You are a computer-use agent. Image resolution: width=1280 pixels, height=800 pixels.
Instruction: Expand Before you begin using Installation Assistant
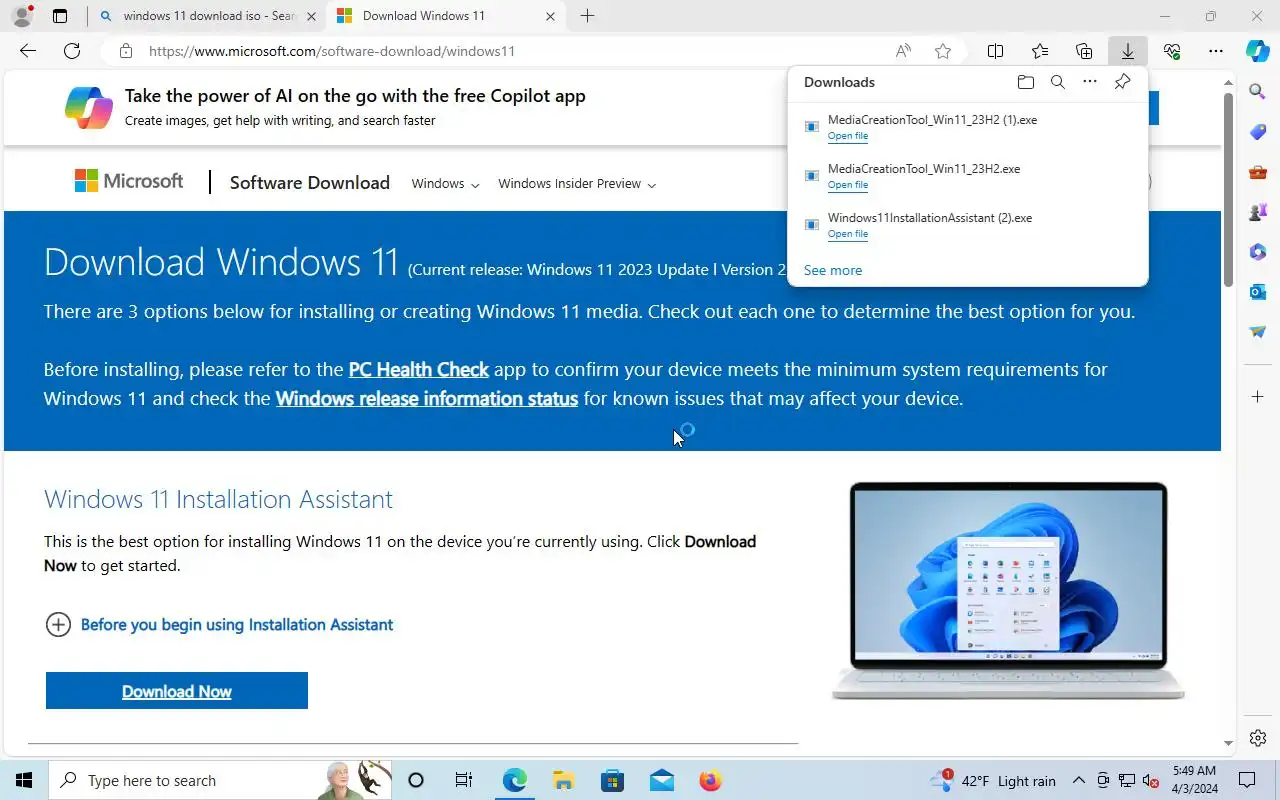point(220,625)
